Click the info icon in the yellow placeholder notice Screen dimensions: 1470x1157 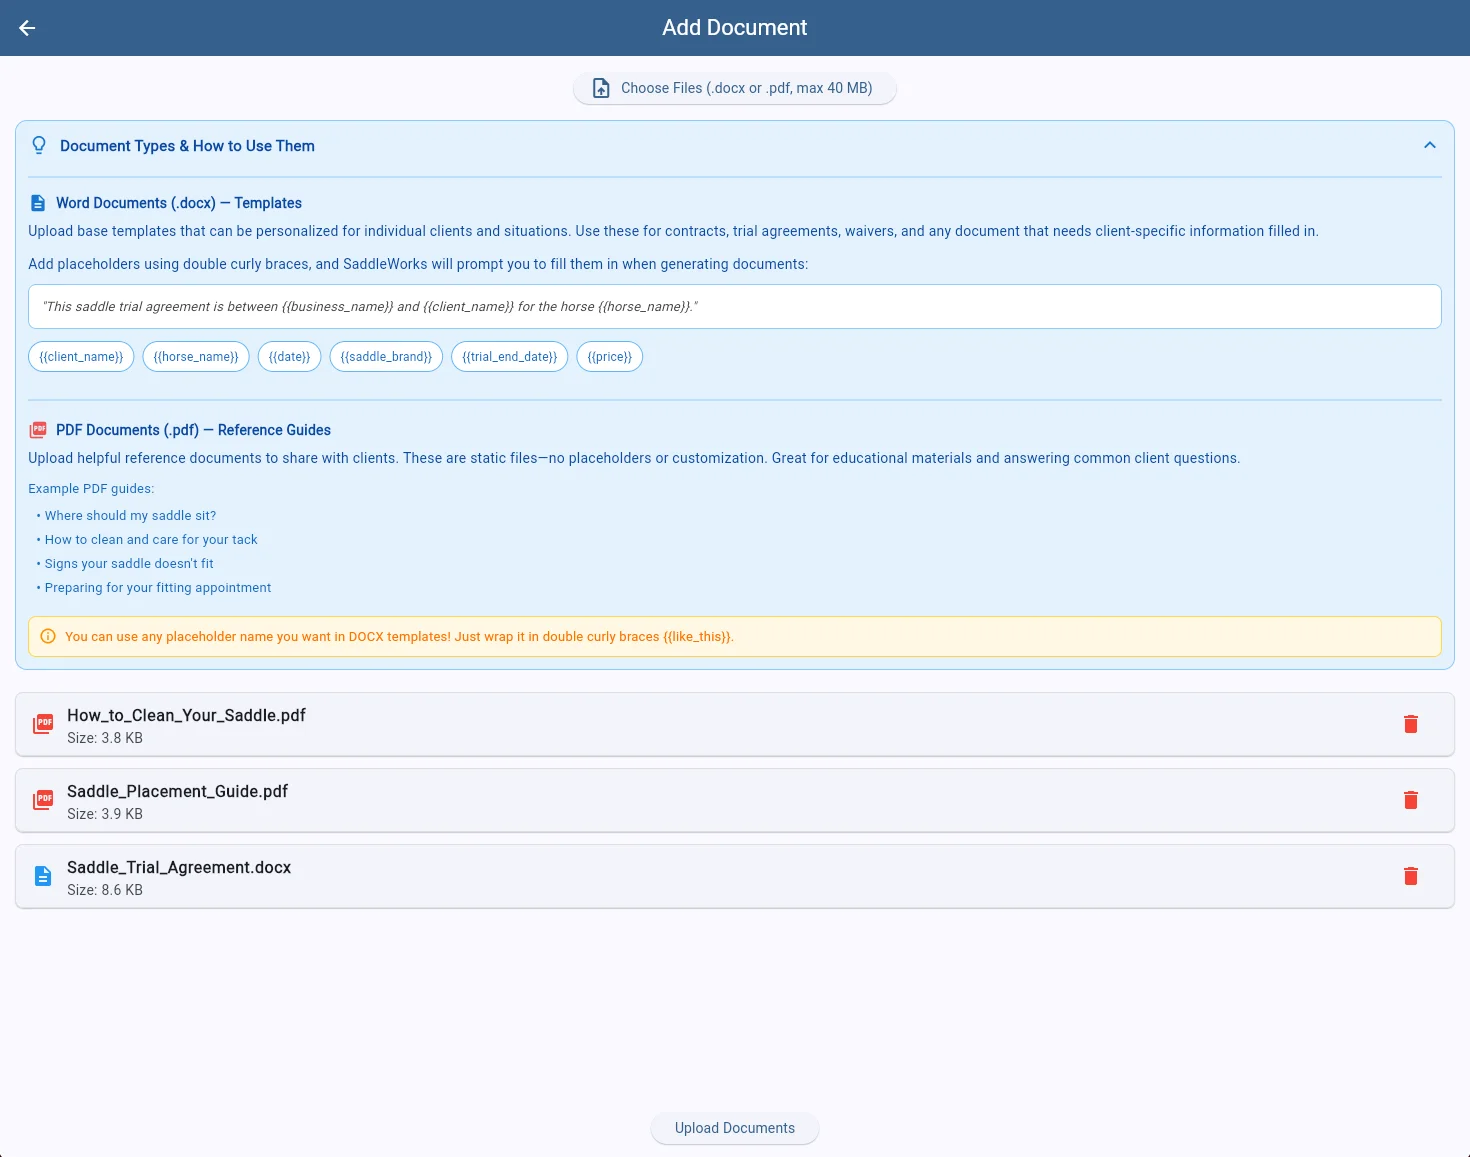click(48, 636)
